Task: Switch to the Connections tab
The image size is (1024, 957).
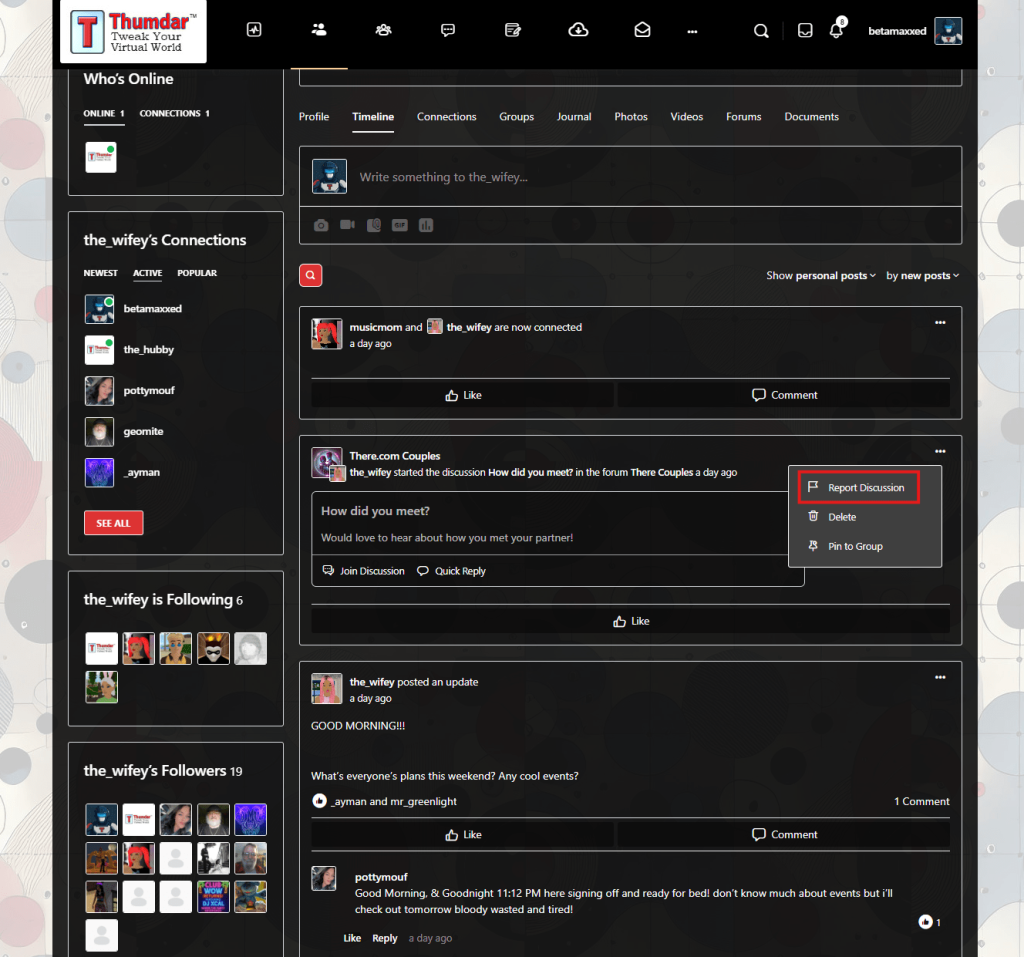Action: [x=447, y=116]
